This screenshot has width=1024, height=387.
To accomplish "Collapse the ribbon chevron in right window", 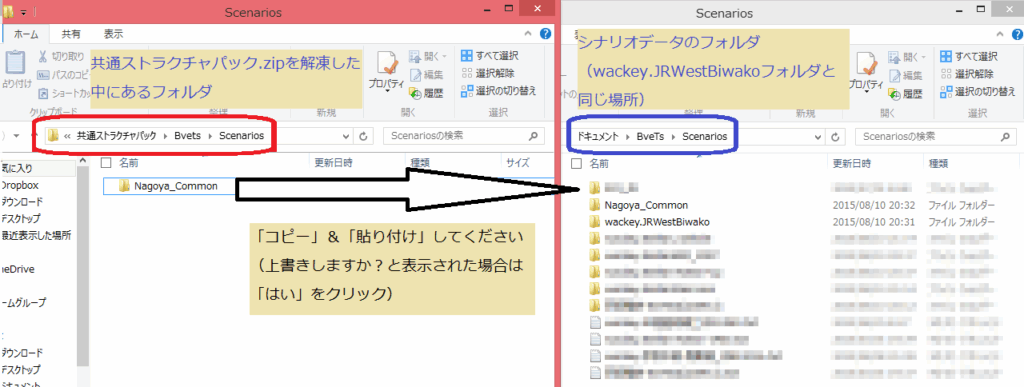I will pyautogui.click(x=1000, y=34).
